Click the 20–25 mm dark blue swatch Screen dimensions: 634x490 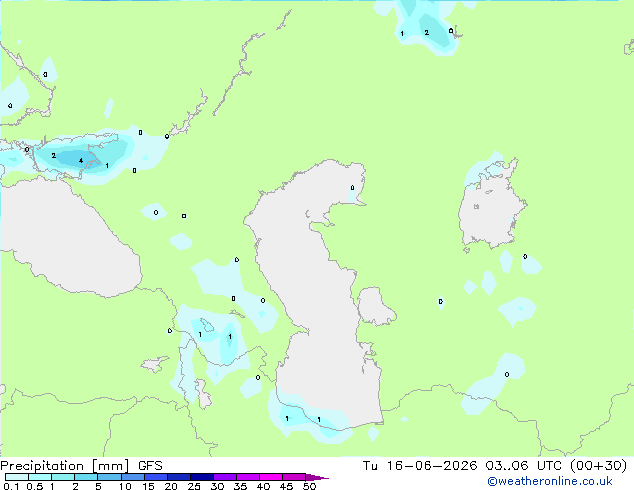click(179, 477)
